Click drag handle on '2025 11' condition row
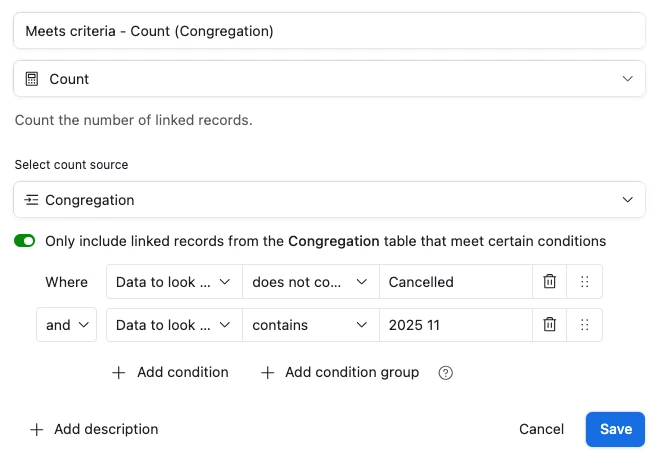Screen dimensions: 657x462 click(x=585, y=324)
